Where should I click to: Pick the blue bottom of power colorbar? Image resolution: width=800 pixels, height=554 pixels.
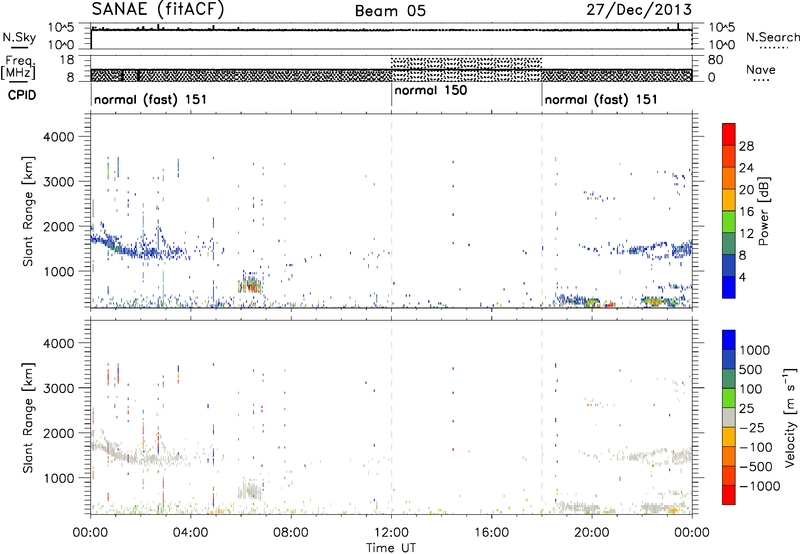[729, 287]
